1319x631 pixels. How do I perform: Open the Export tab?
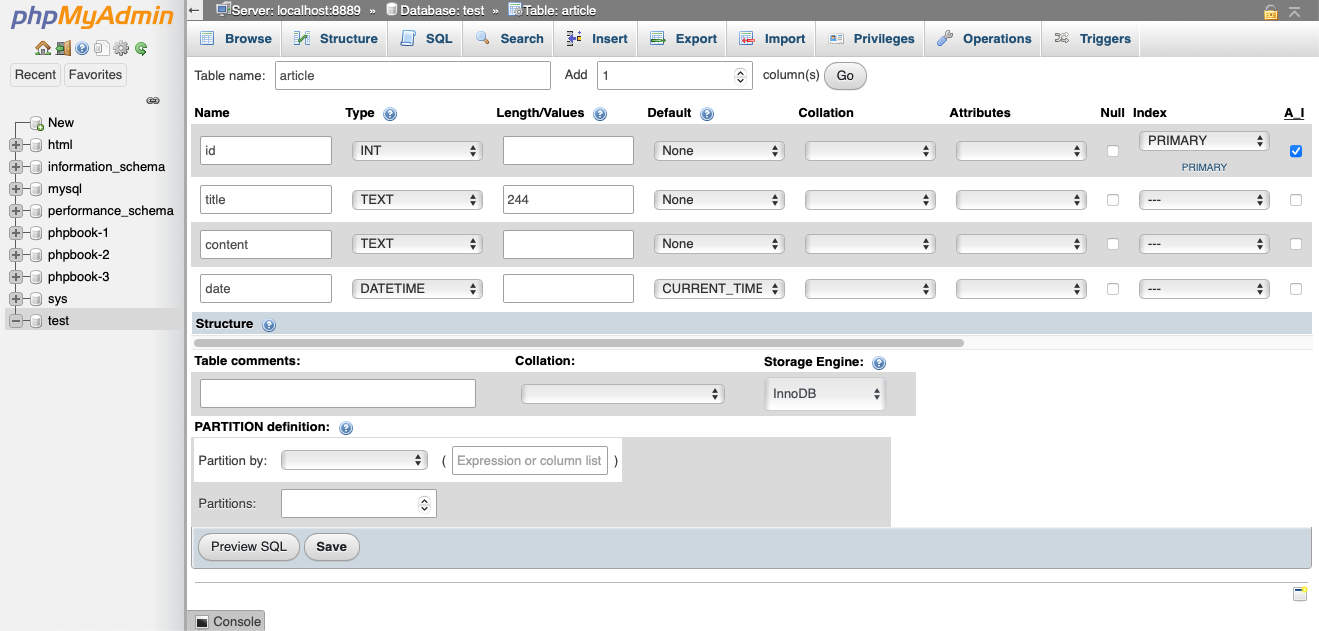click(684, 39)
